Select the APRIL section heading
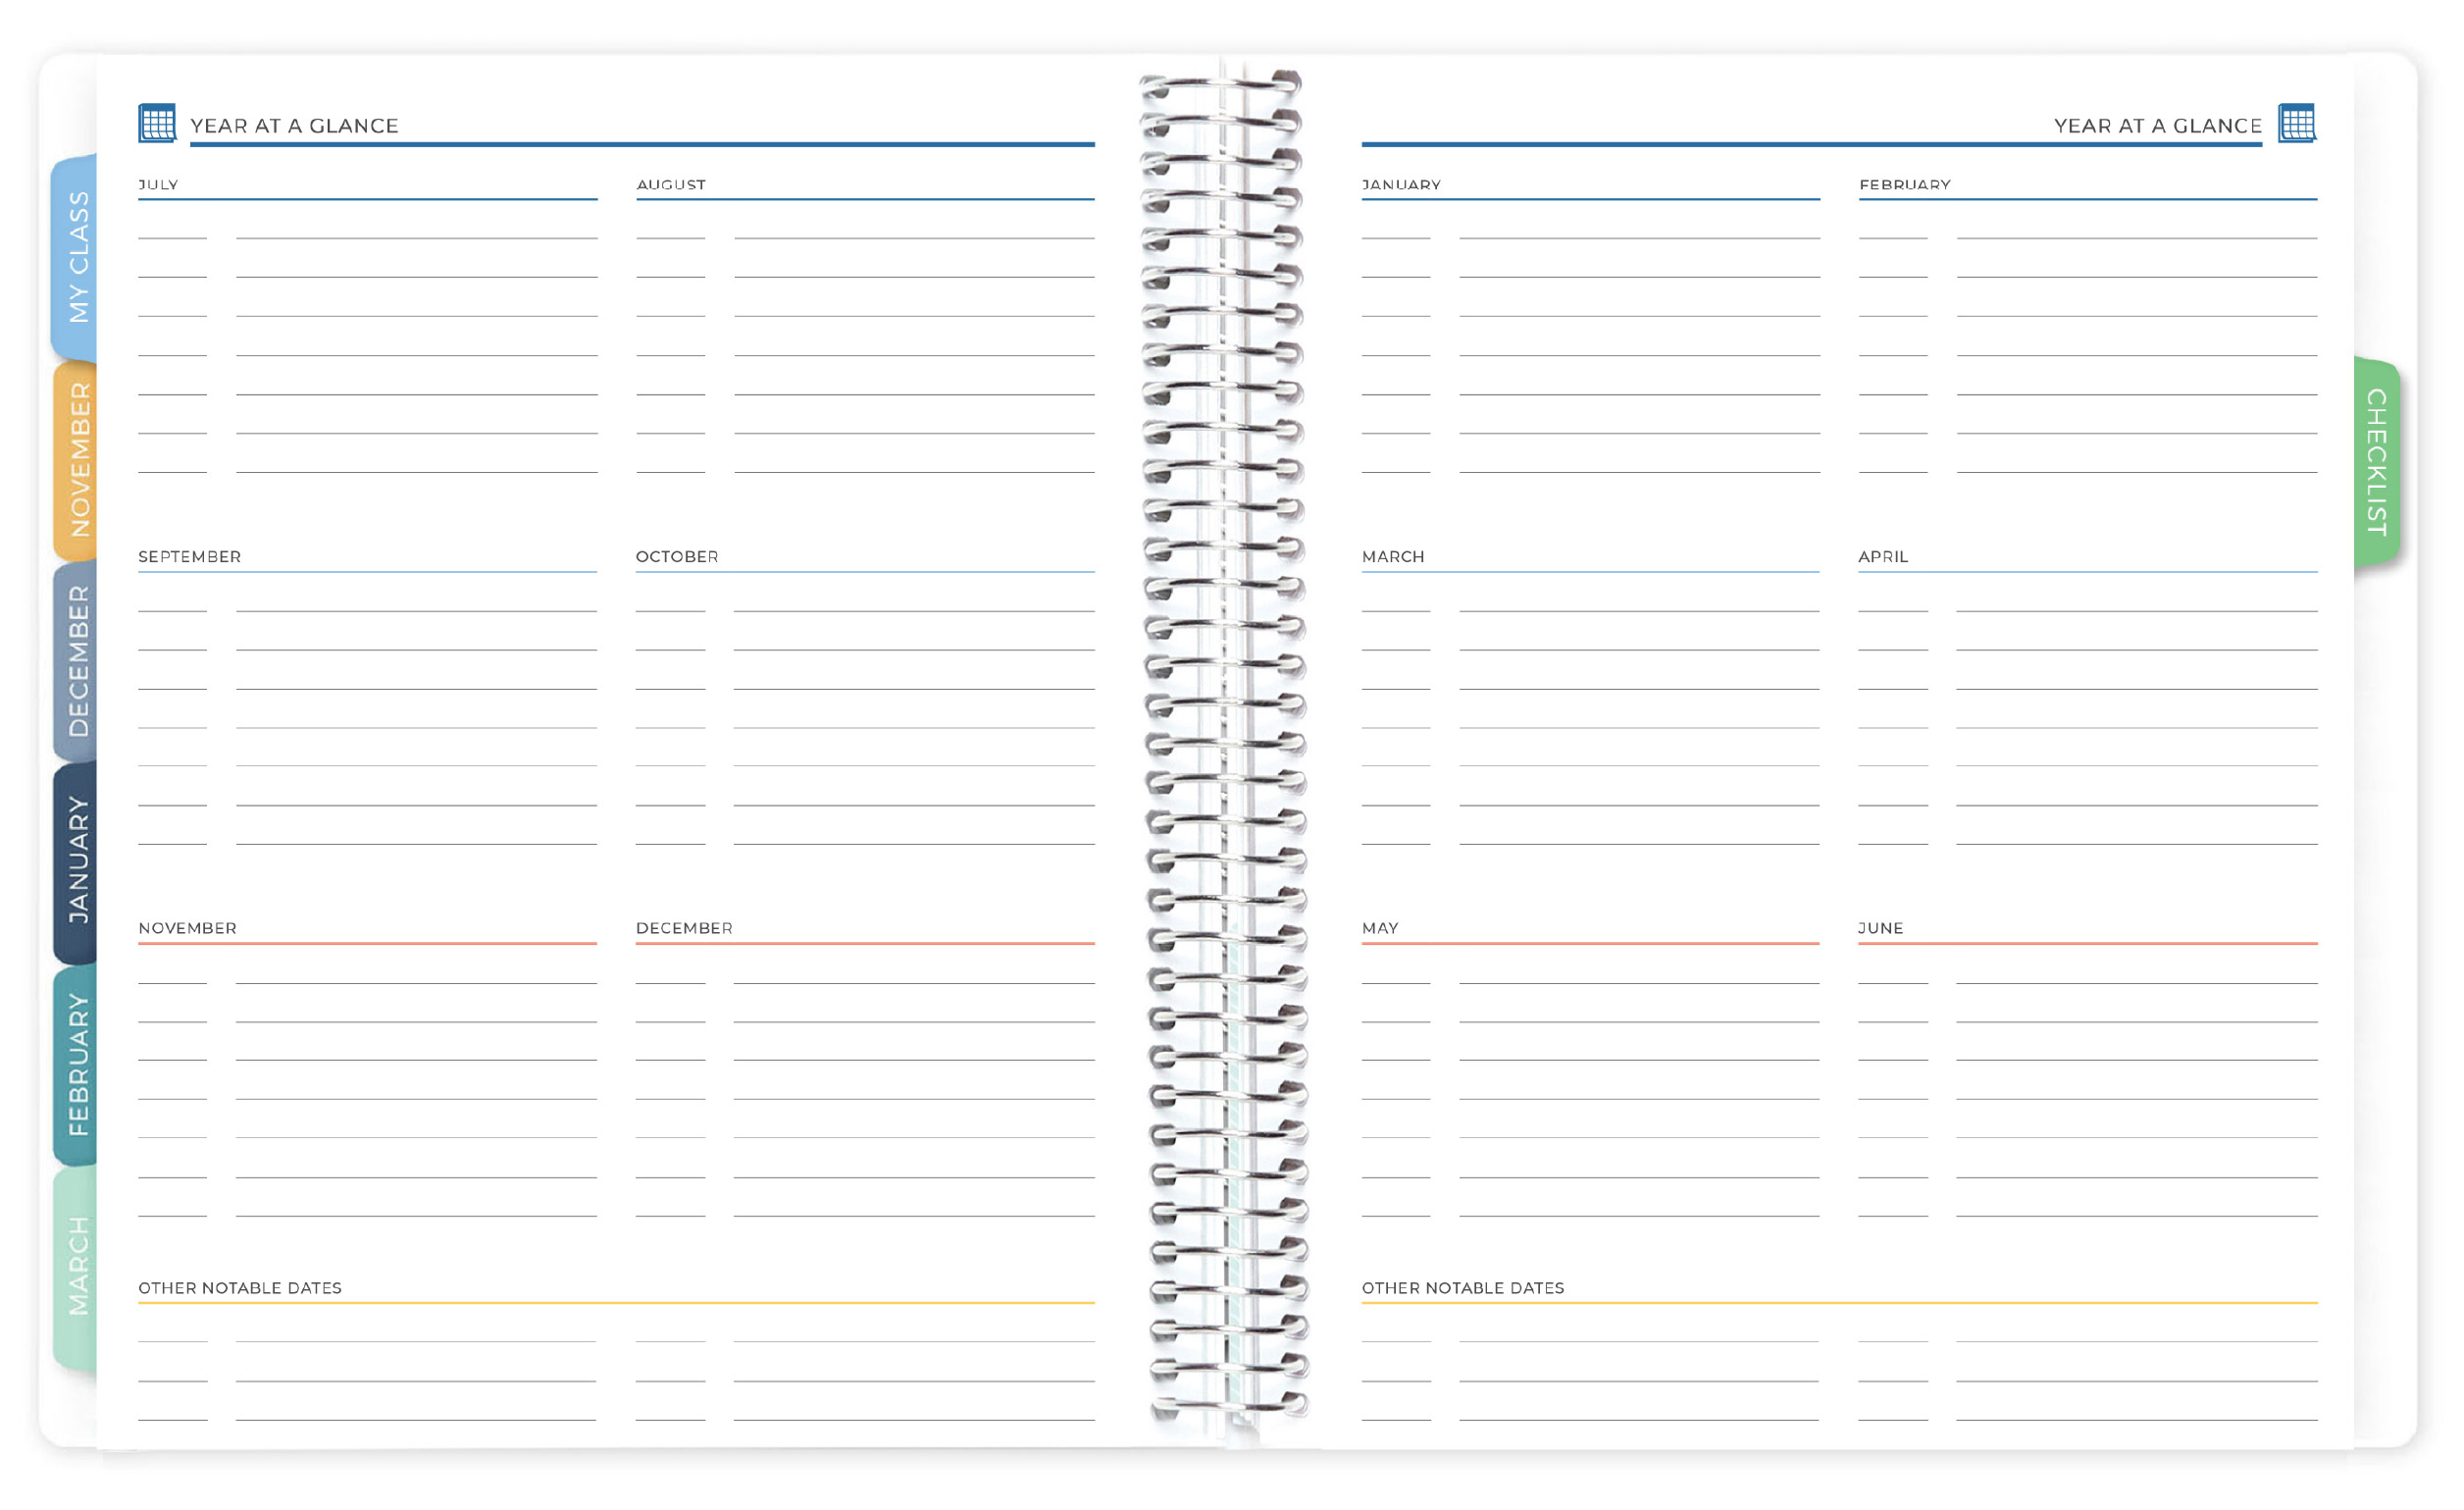The width and height of the screenshot is (2464, 1510). coord(1883,557)
